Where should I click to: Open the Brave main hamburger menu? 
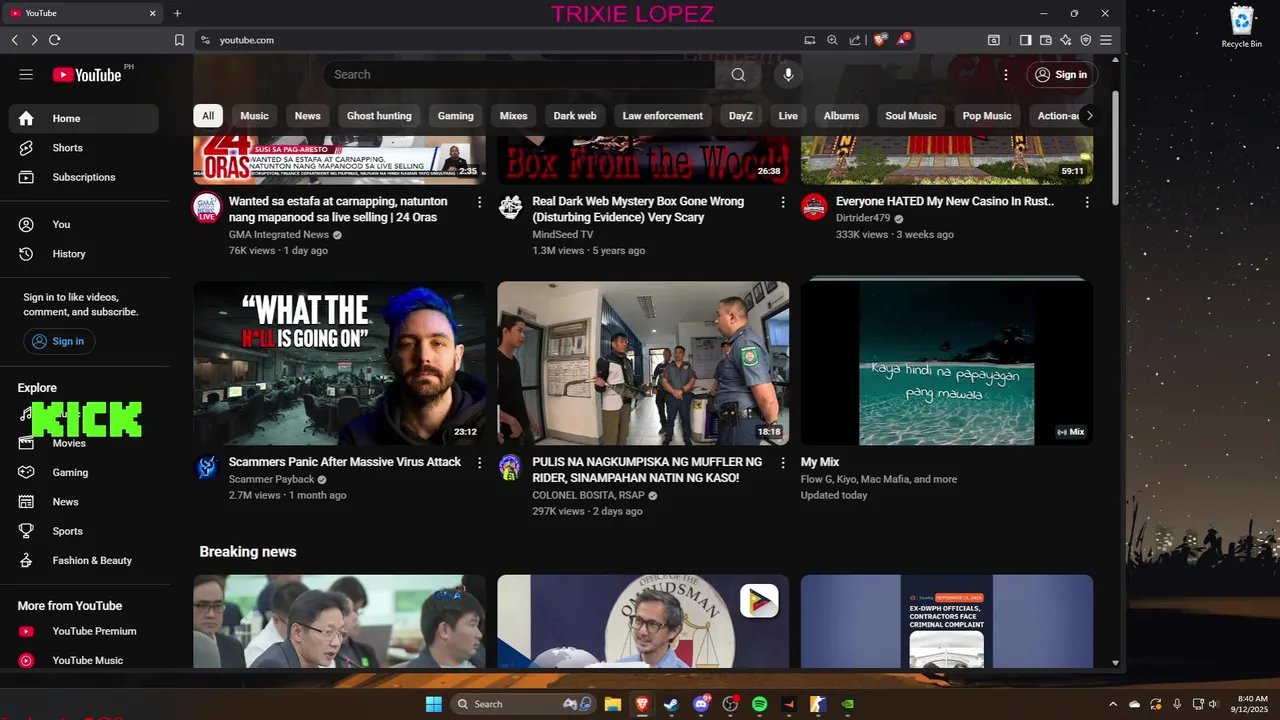pos(1106,40)
